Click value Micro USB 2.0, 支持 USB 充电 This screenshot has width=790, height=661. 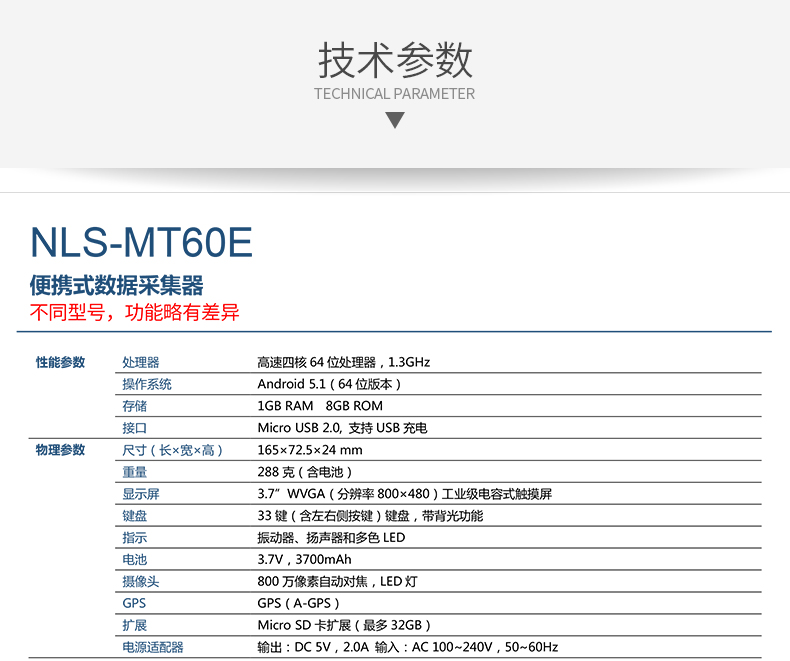tap(342, 428)
